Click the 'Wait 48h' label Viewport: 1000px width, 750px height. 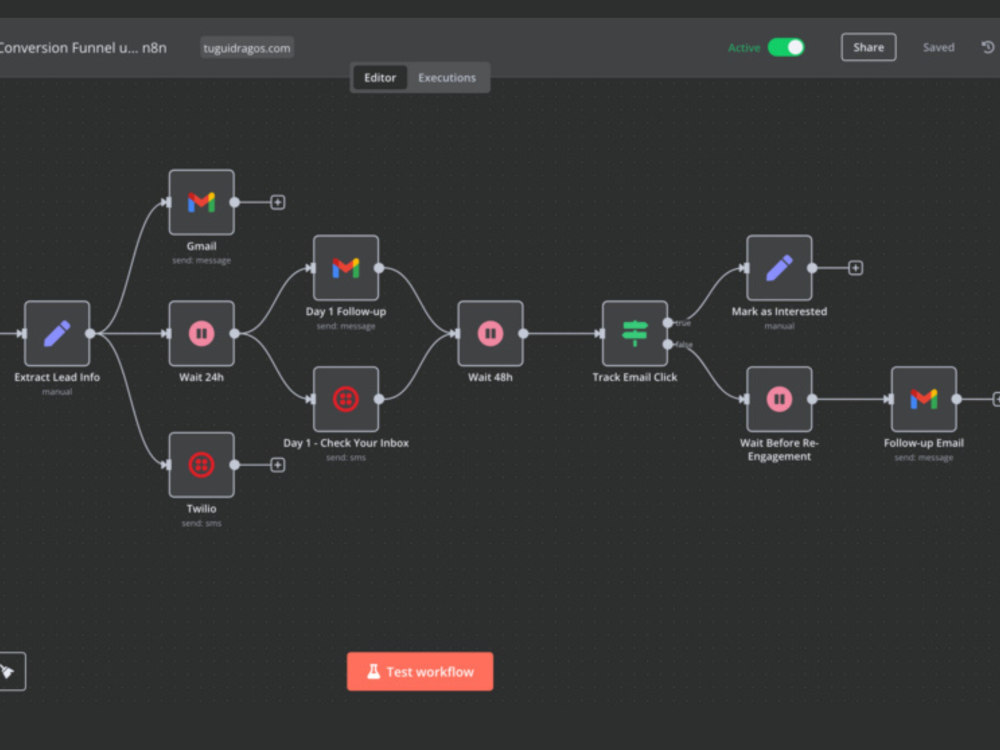(x=490, y=377)
